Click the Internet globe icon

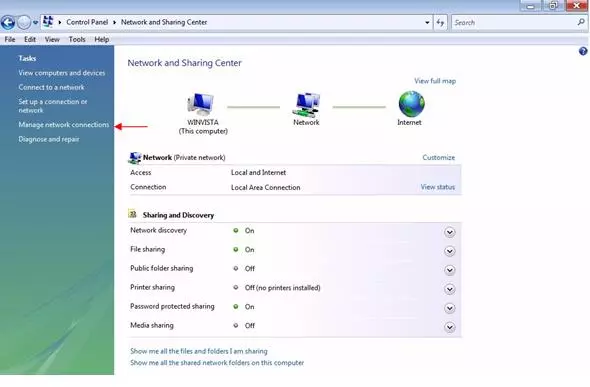[411, 104]
